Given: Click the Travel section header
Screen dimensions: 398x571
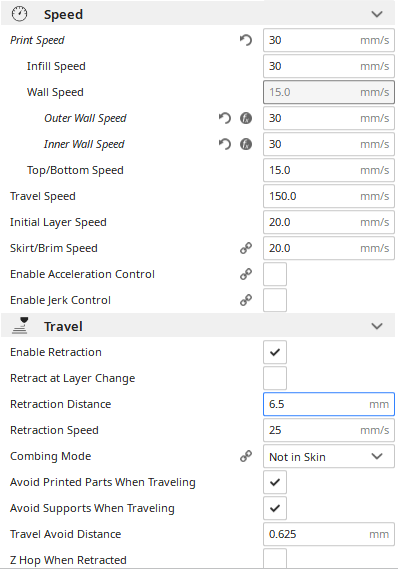Looking at the screenshot, I should pyautogui.click(x=198, y=326).
